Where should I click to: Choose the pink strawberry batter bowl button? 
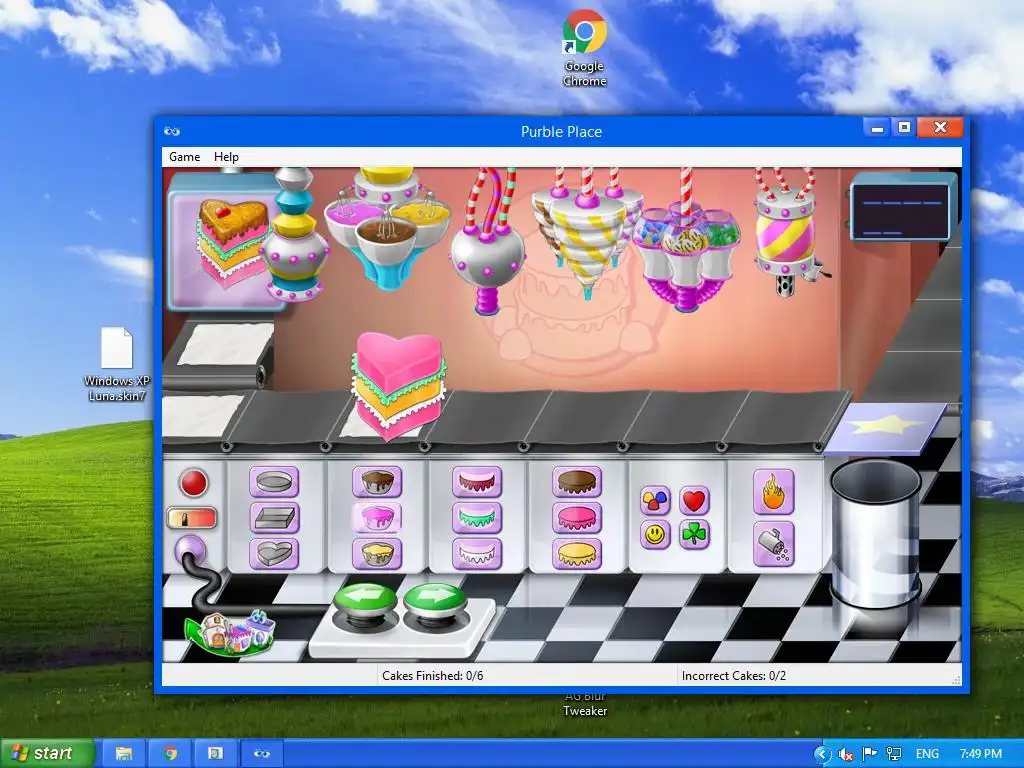click(377, 519)
